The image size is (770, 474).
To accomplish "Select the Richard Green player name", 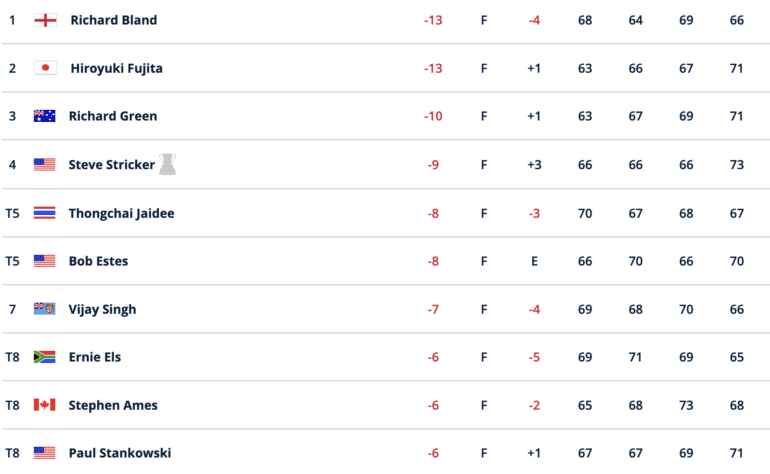I will pos(113,116).
